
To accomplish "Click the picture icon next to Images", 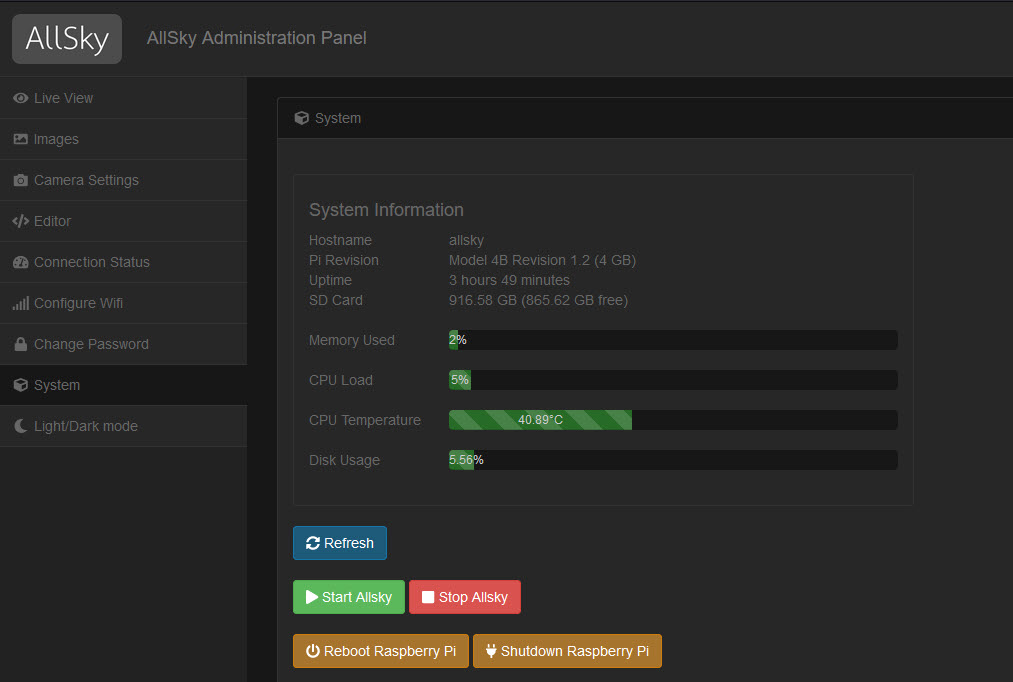I will (20, 139).
